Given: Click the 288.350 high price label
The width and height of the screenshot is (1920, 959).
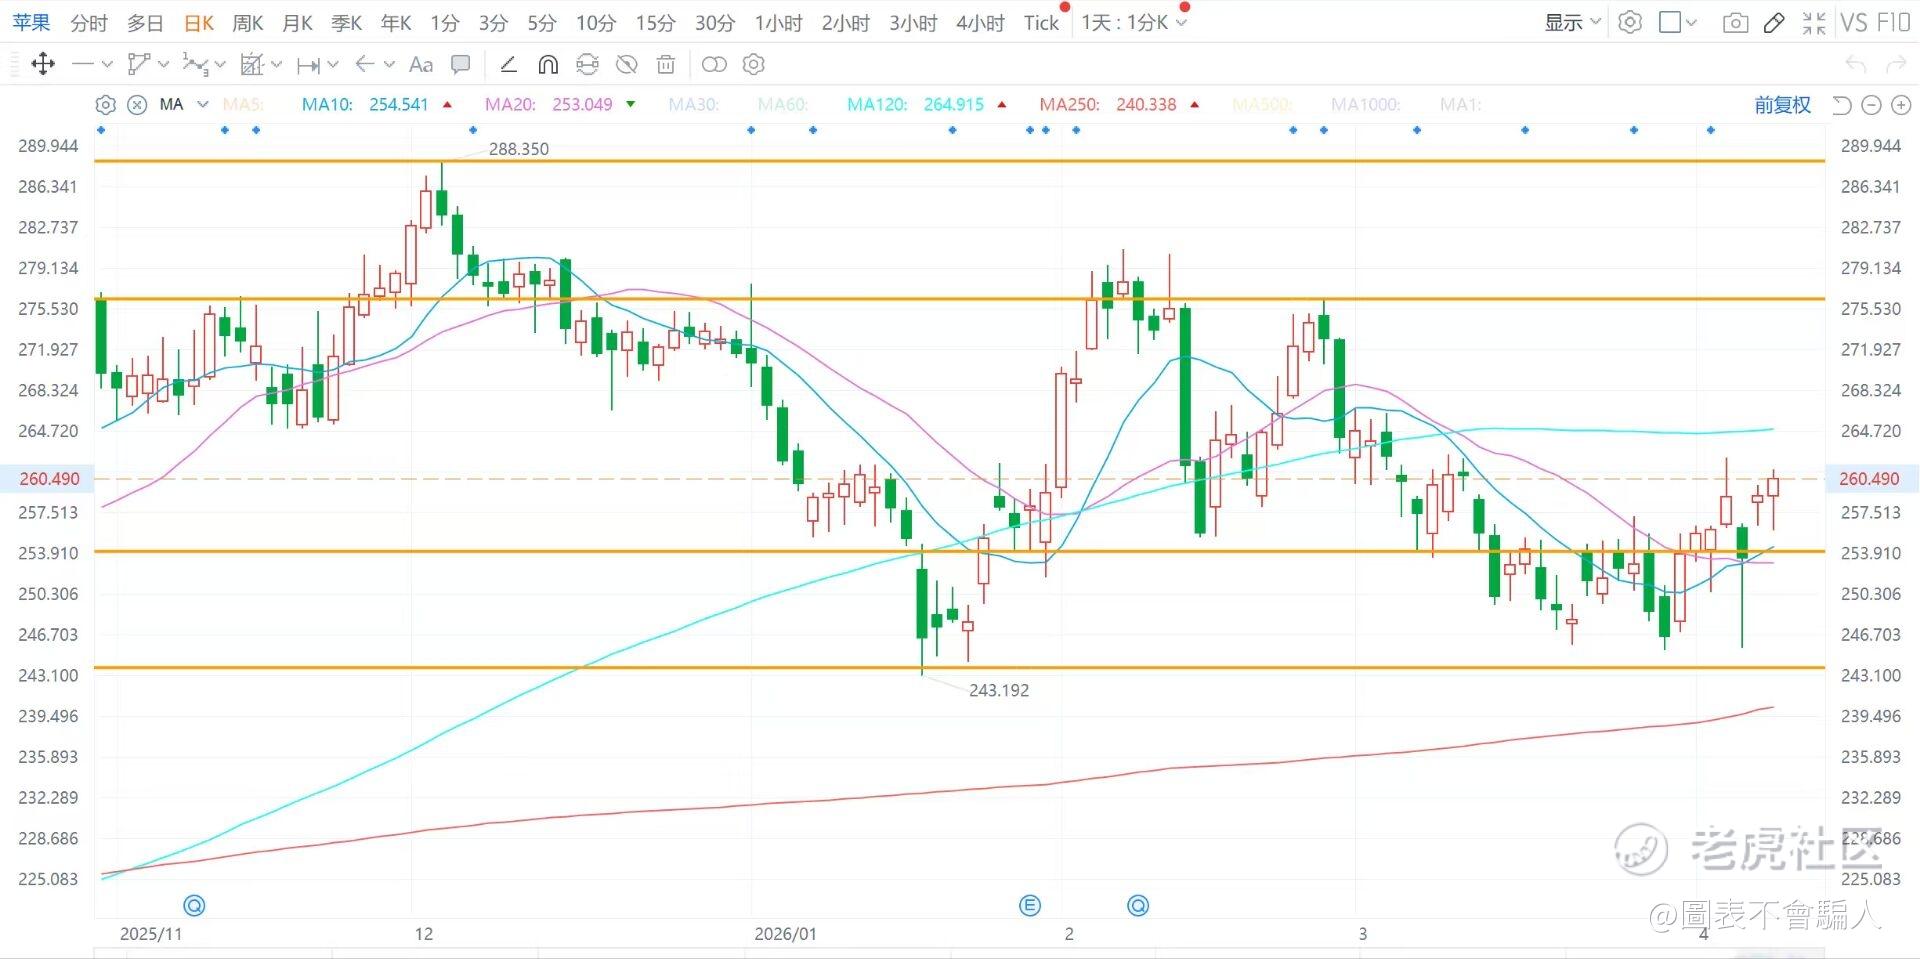Looking at the screenshot, I should [x=518, y=149].
